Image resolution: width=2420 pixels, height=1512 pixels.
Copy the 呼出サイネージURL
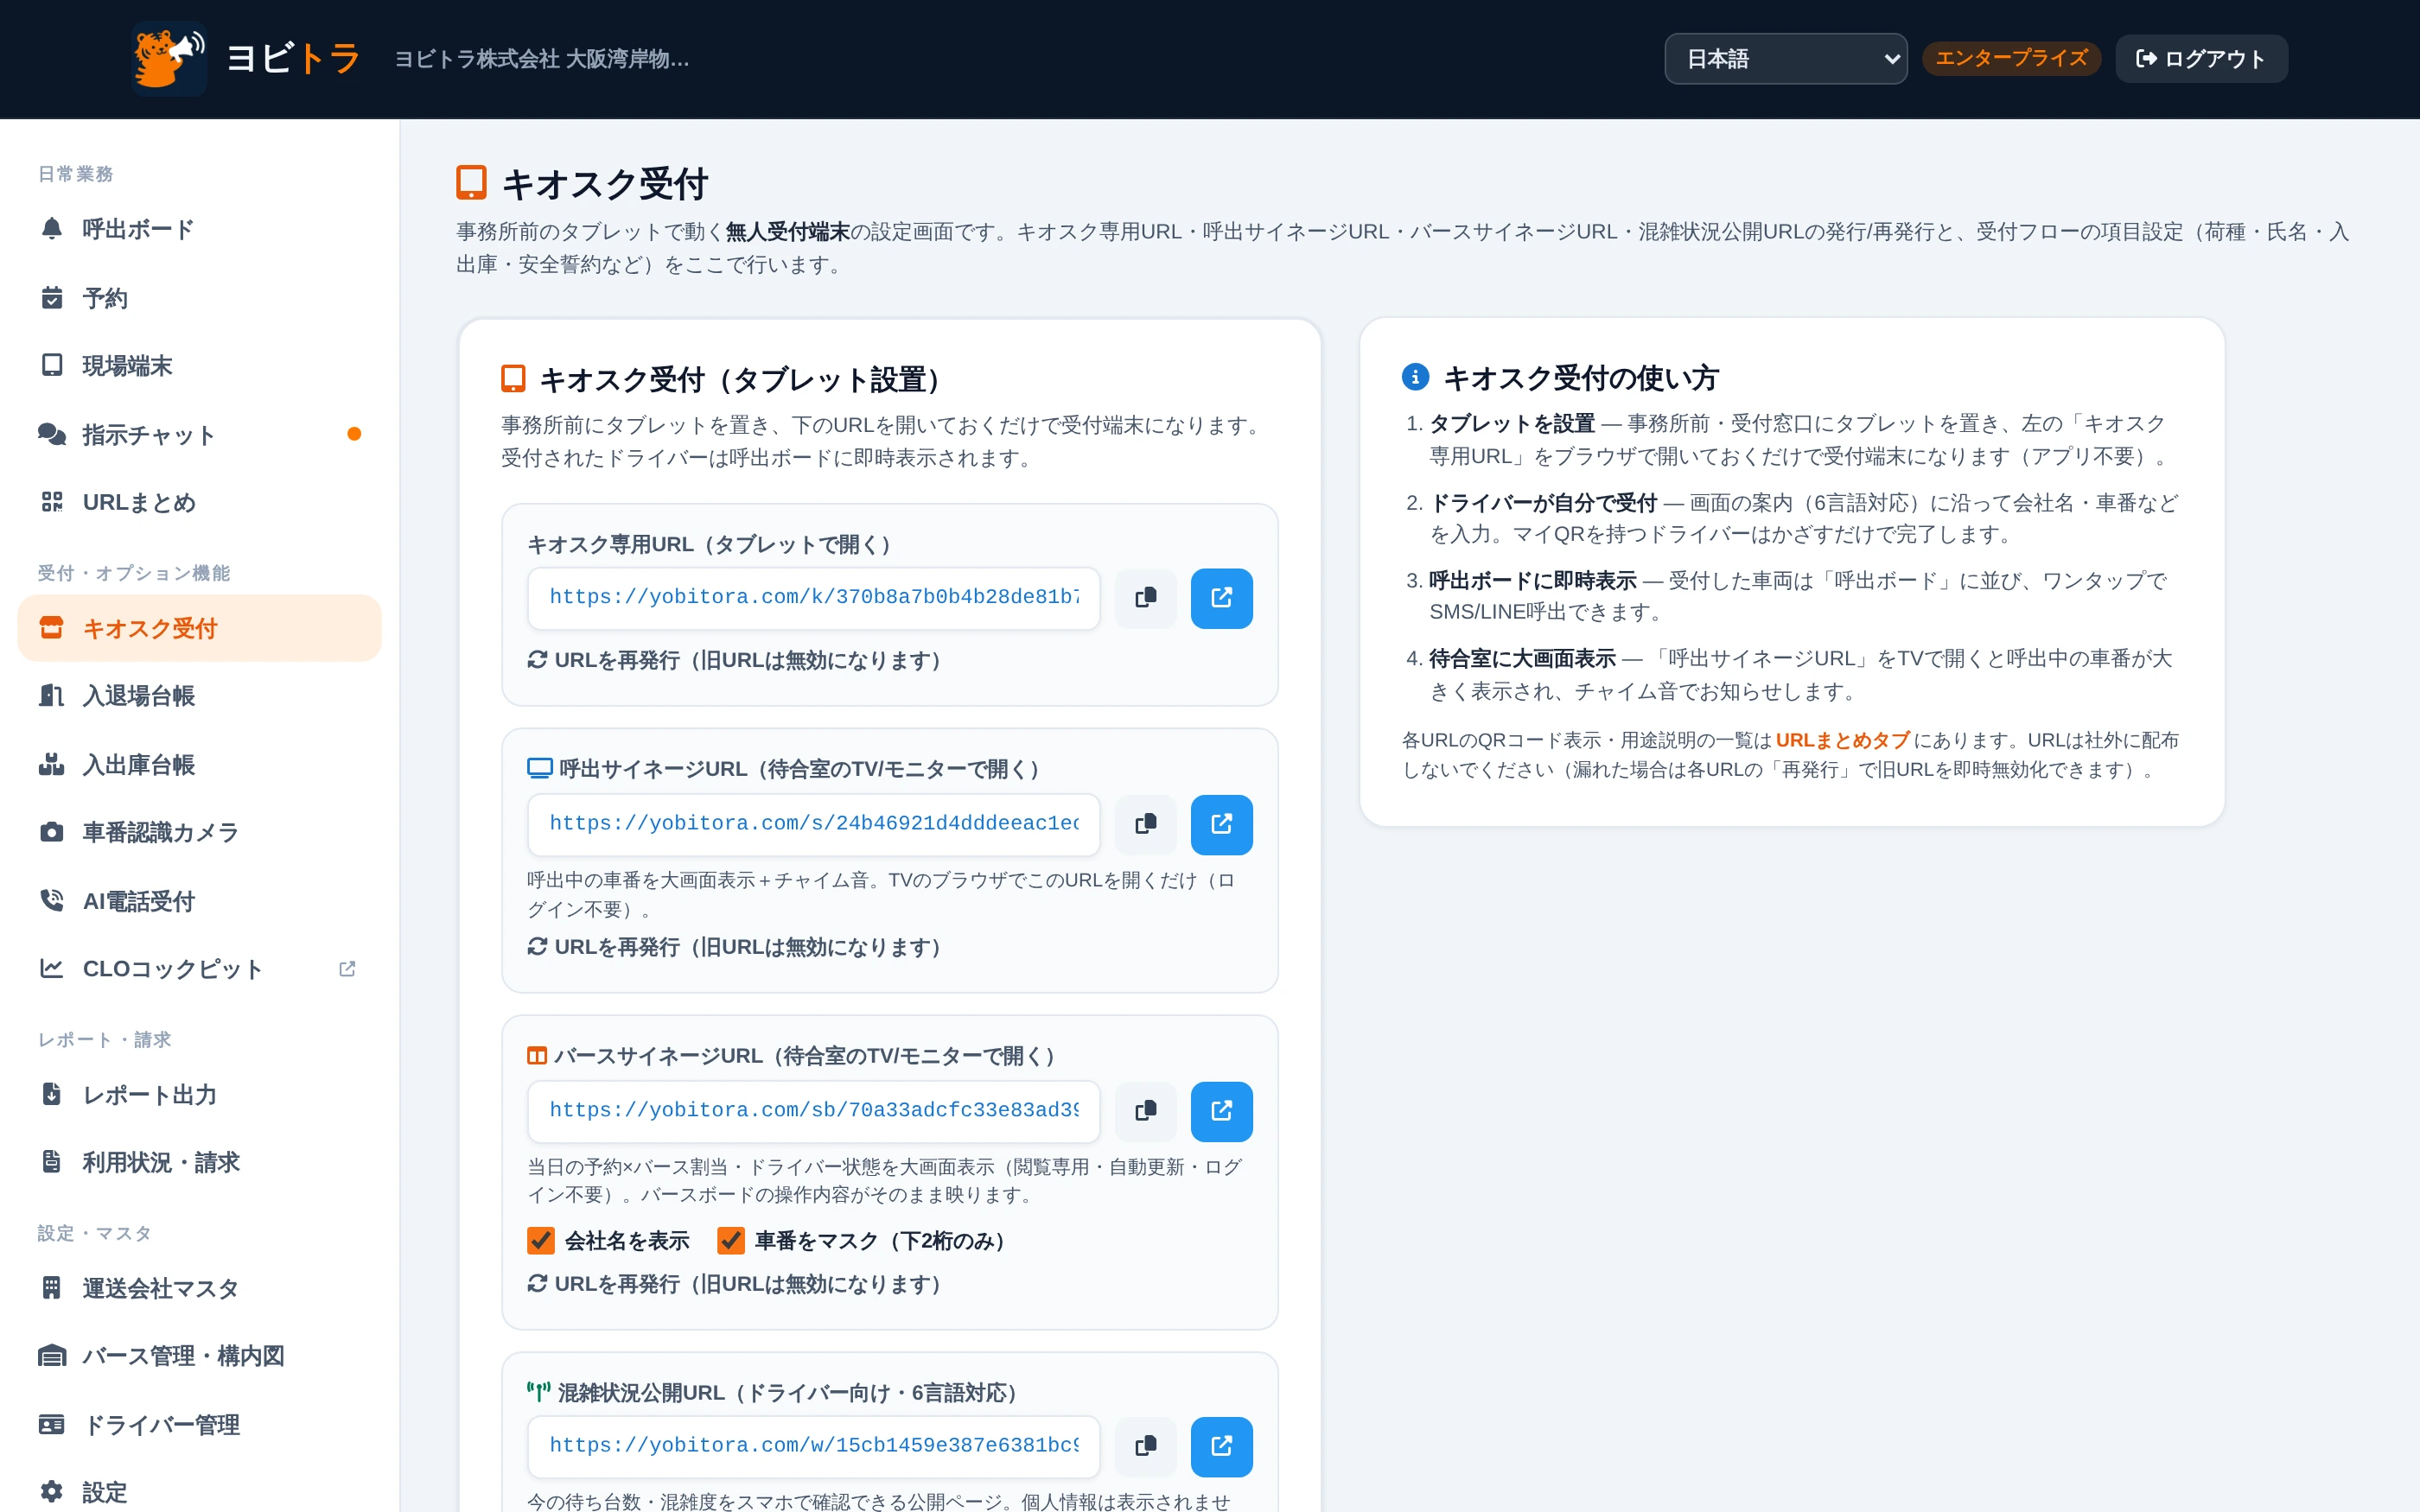point(1146,824)
